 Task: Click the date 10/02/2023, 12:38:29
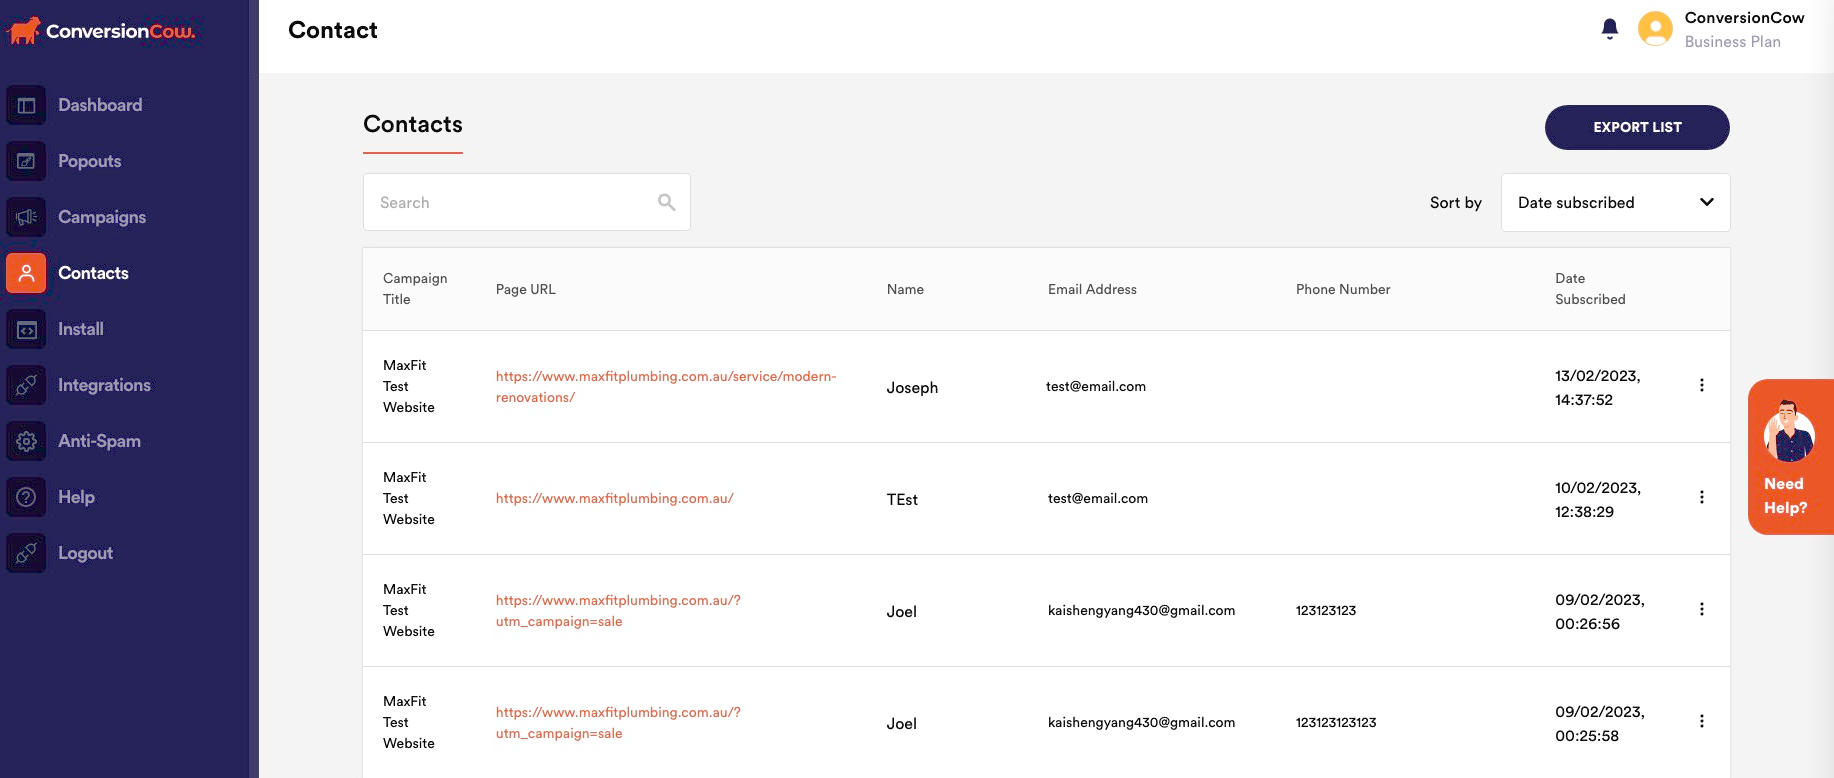(1598, 500)
